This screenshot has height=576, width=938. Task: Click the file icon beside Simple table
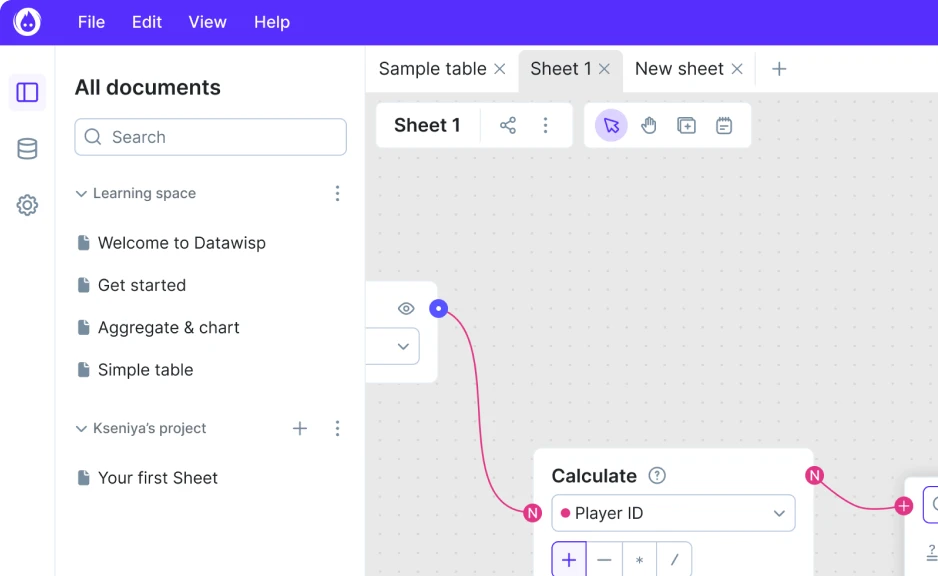(84, 370)
